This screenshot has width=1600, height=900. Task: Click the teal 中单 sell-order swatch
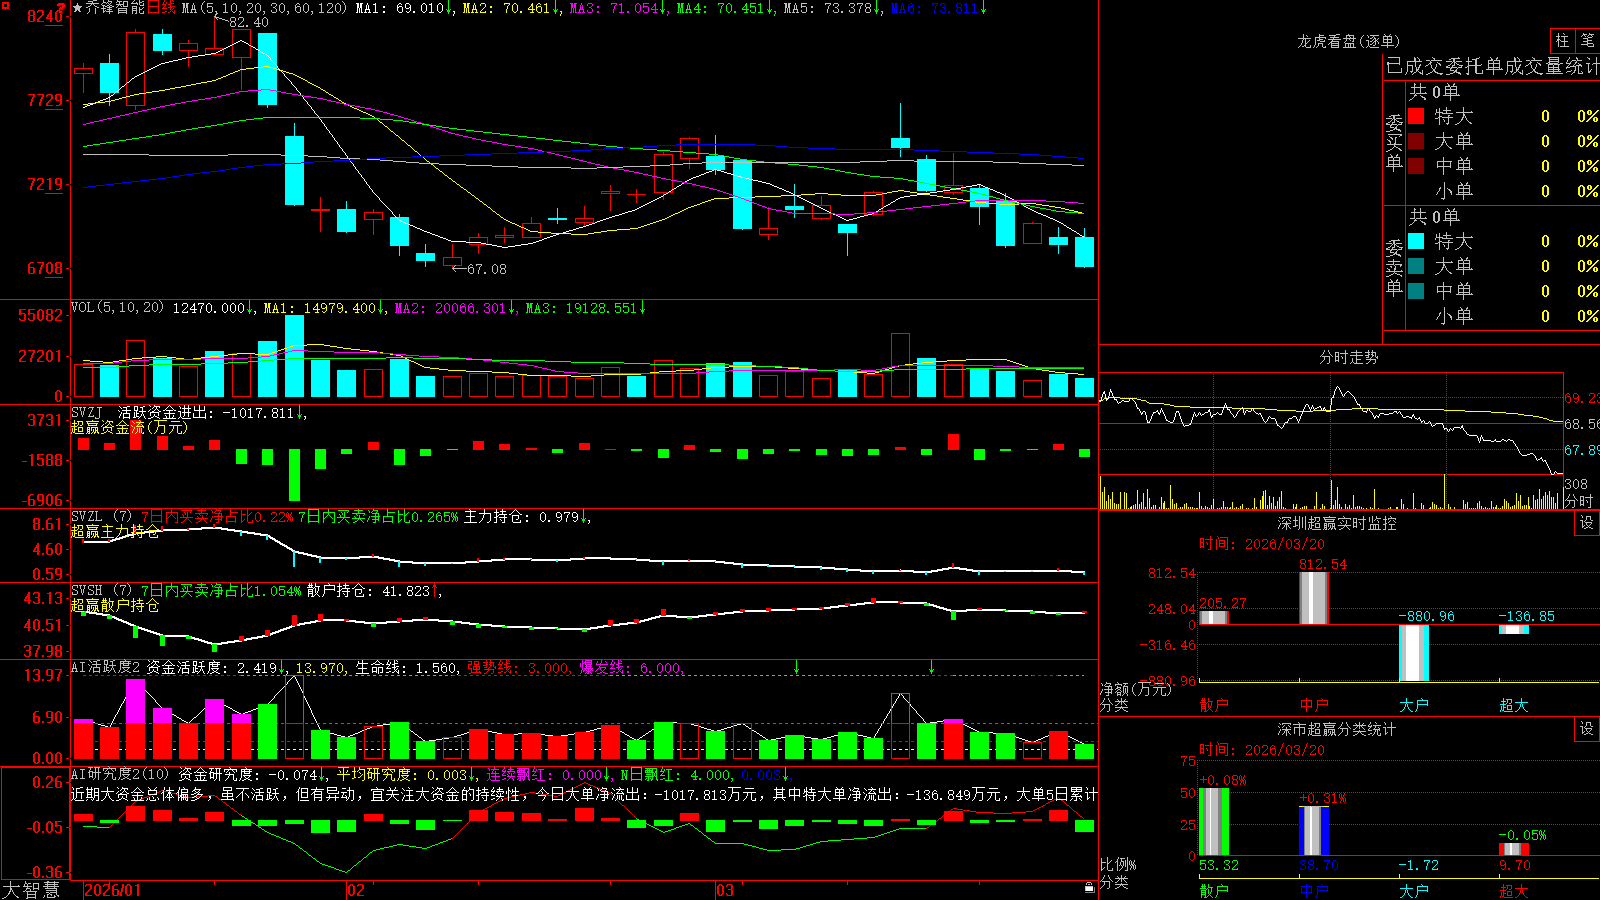1416,291
